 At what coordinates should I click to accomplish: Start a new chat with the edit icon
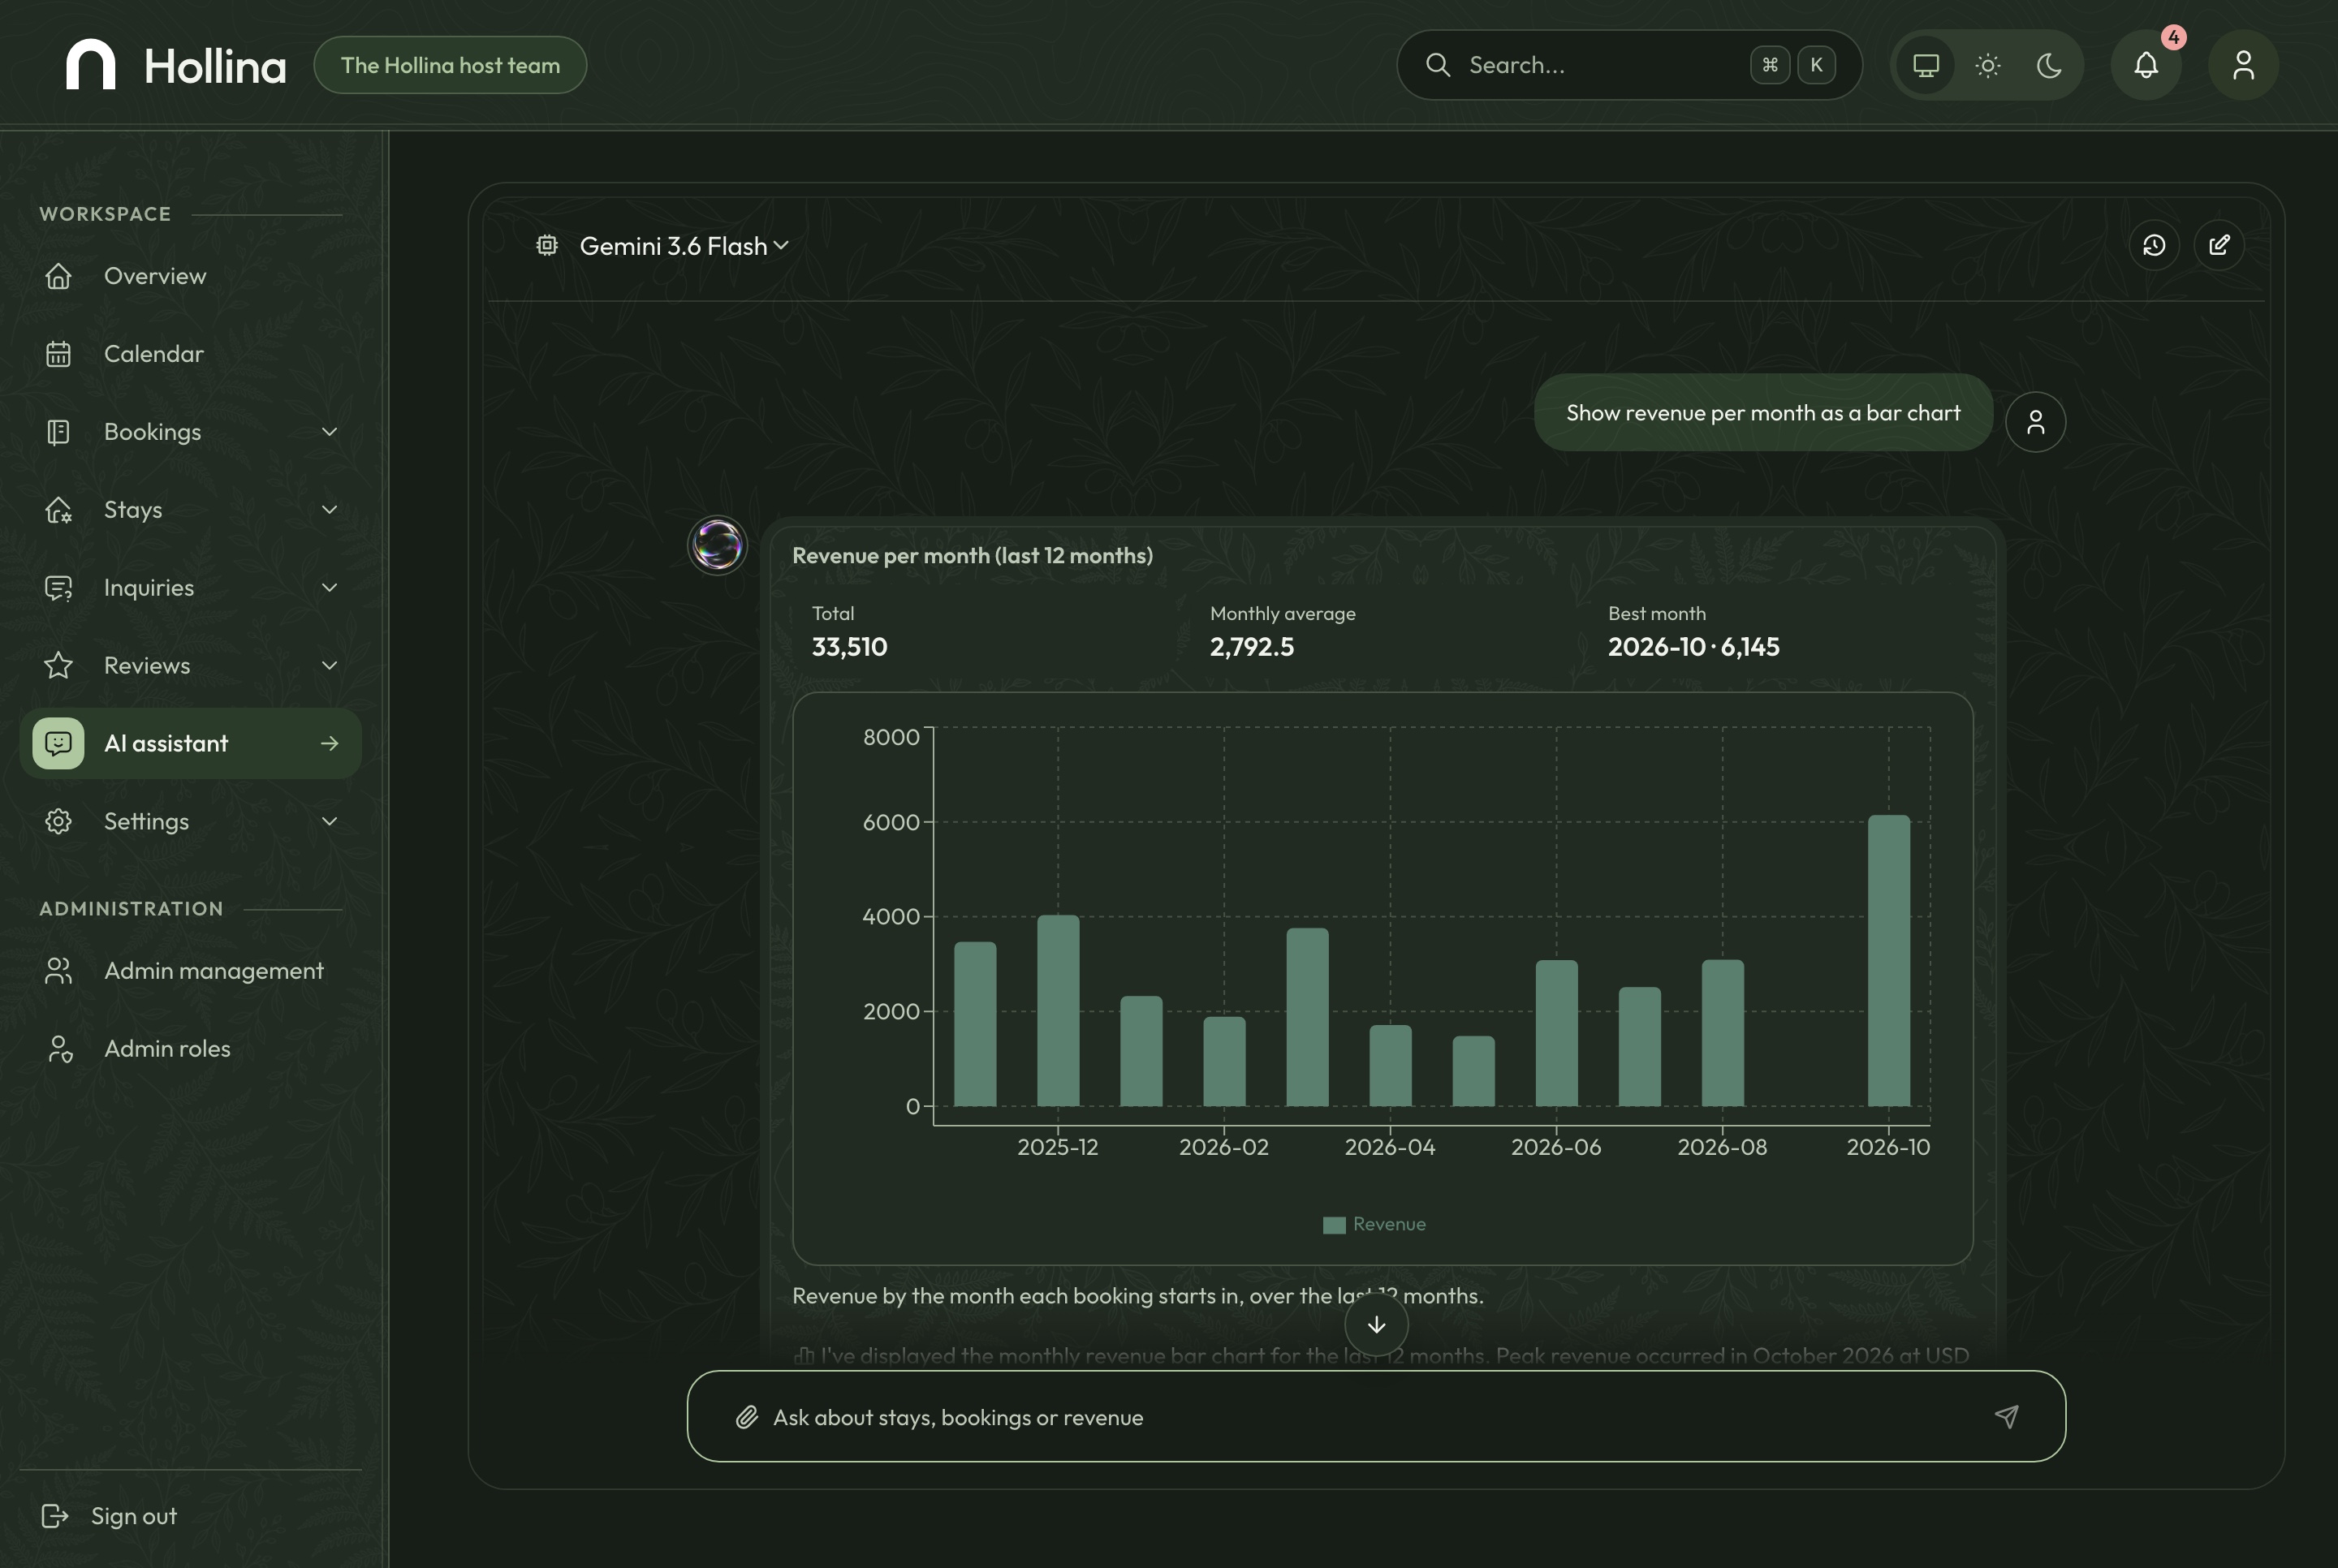(2219, 245)
